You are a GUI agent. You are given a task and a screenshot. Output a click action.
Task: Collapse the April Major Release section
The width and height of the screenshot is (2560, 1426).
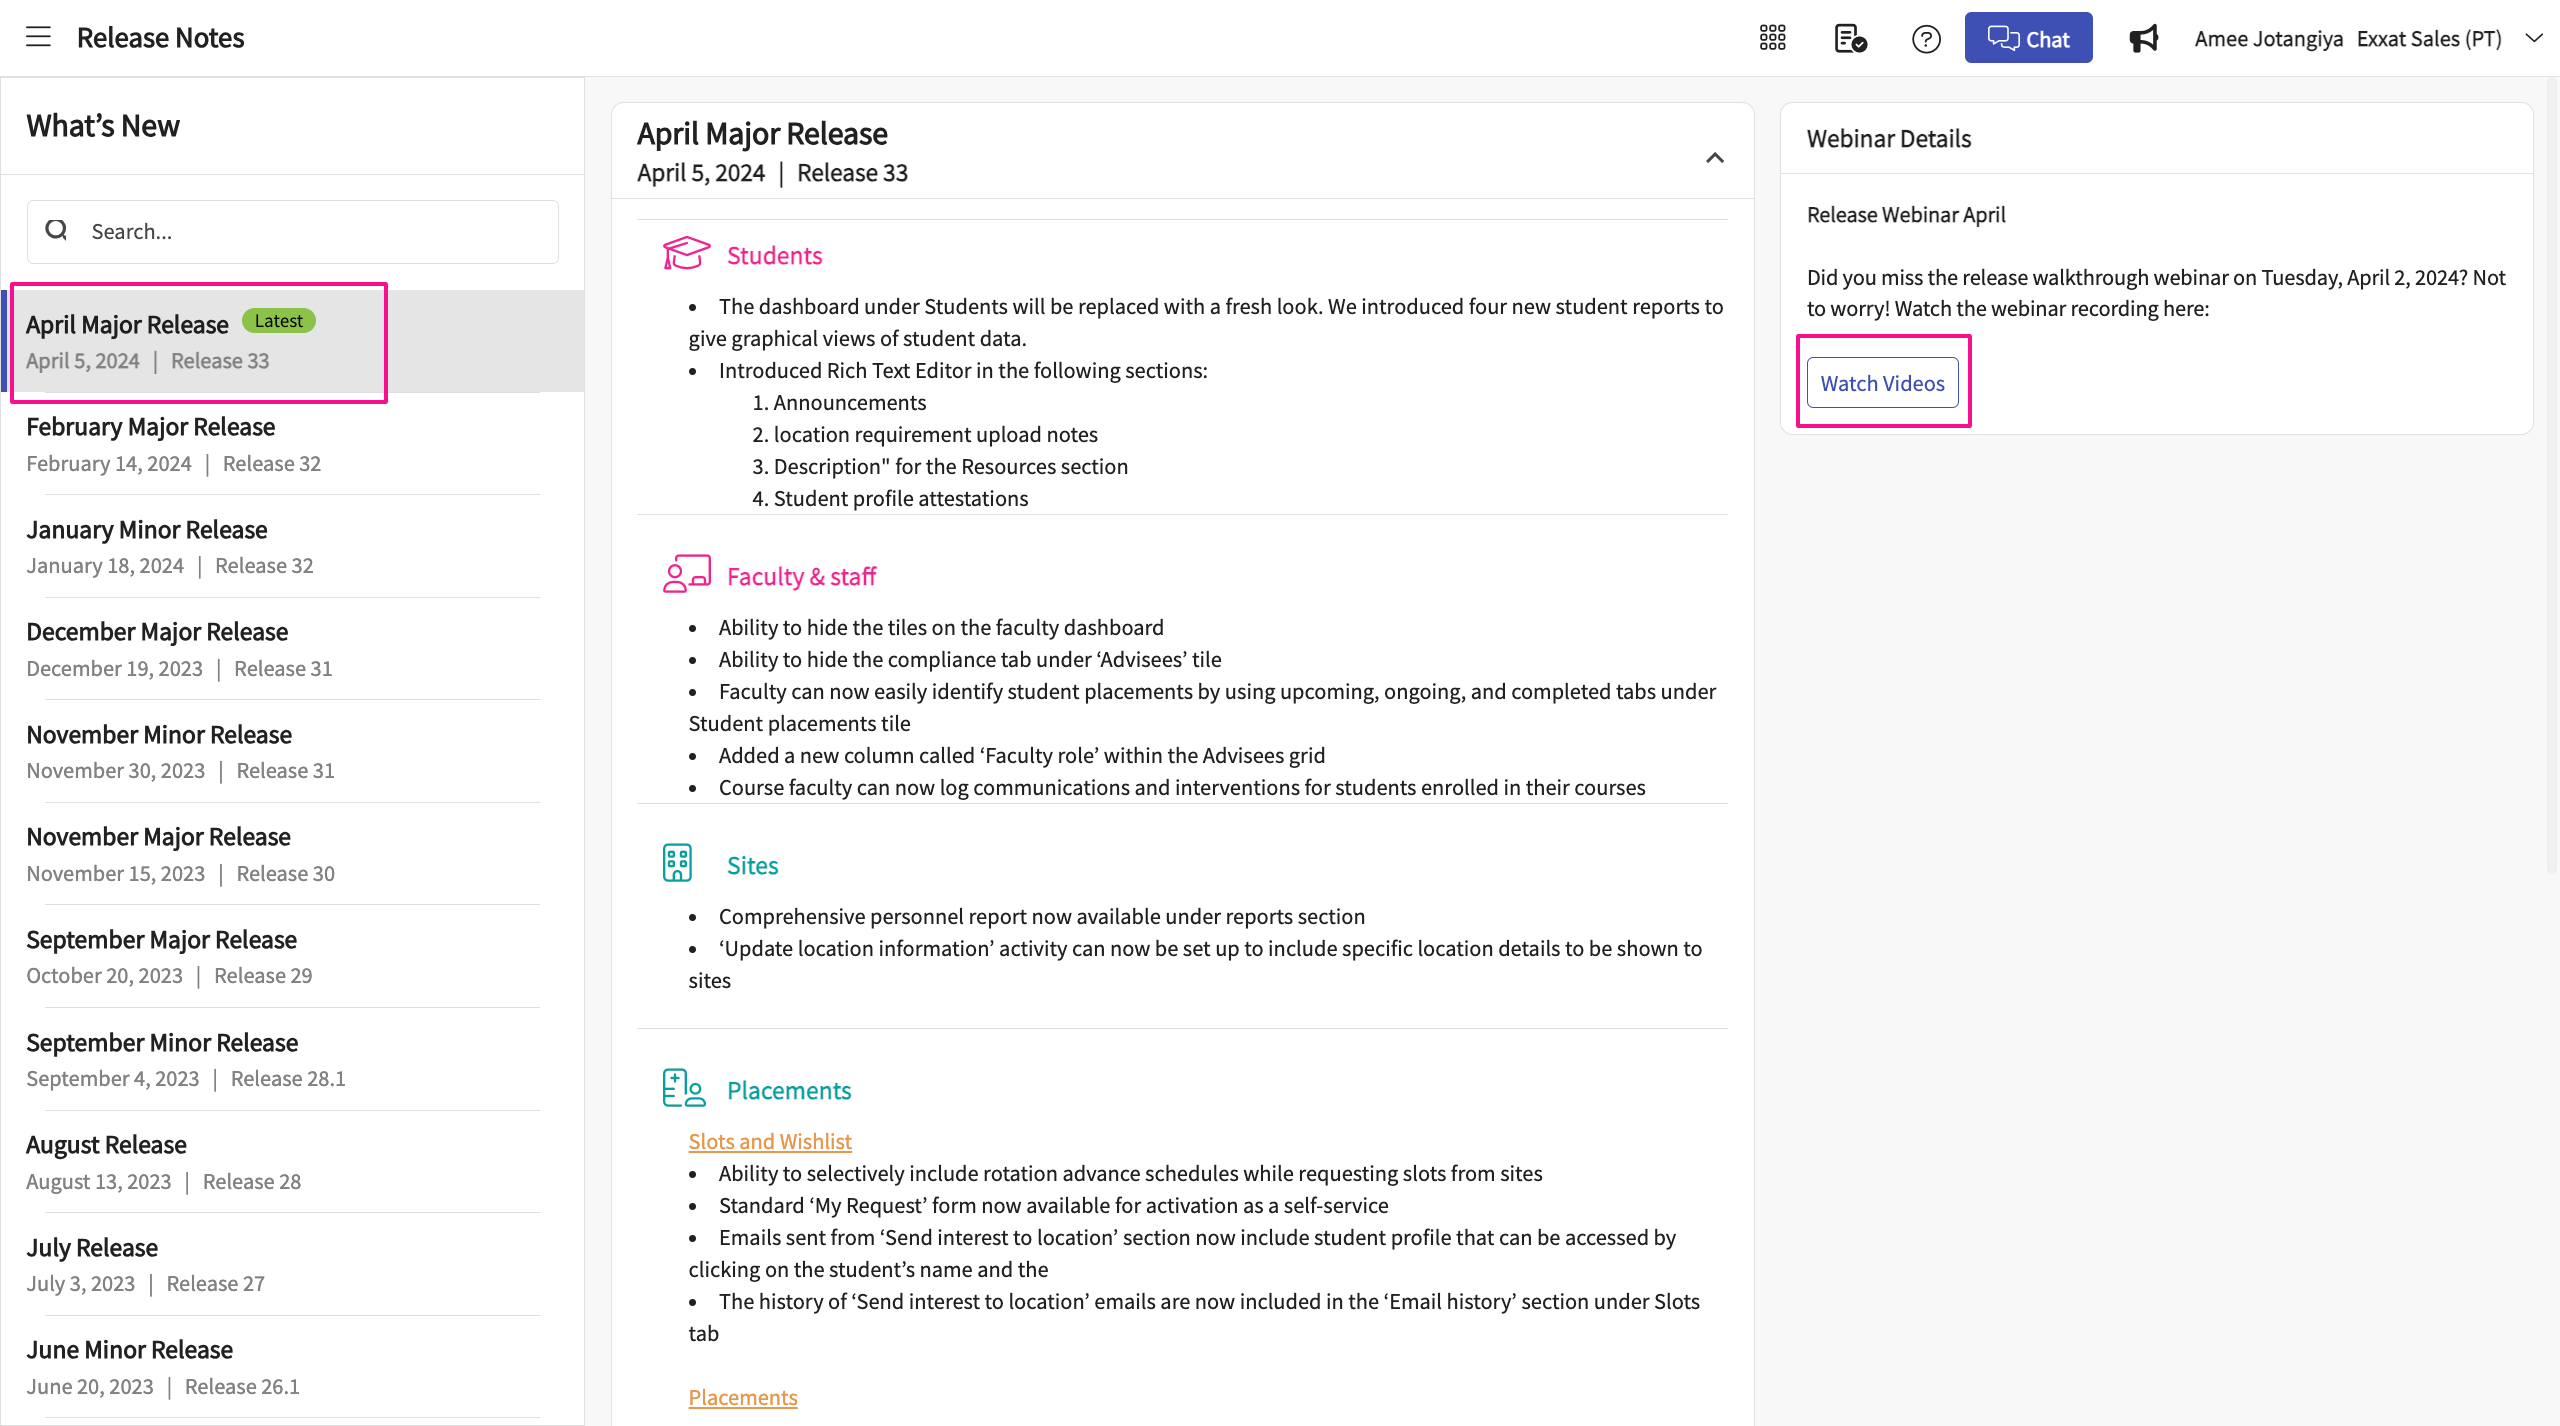point(1714,157)
